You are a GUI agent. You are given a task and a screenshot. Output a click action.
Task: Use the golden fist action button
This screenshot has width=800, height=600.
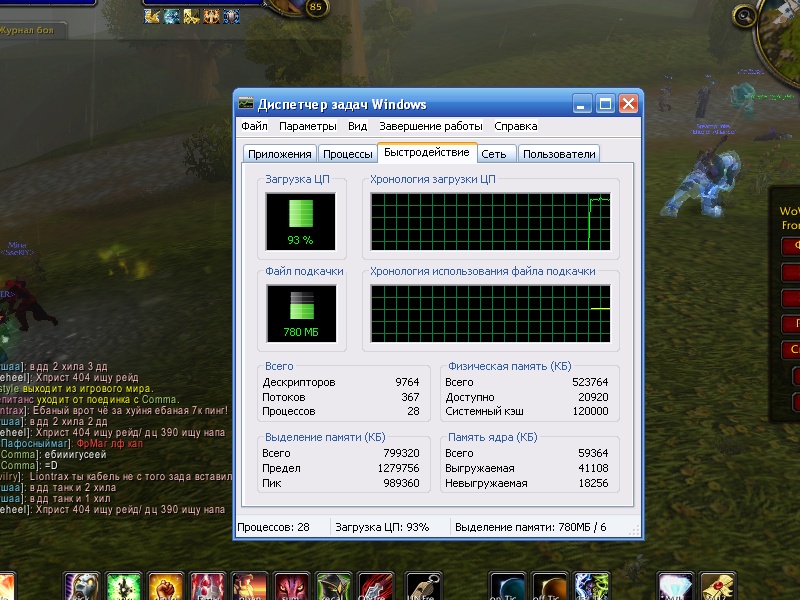coord(165,587)
